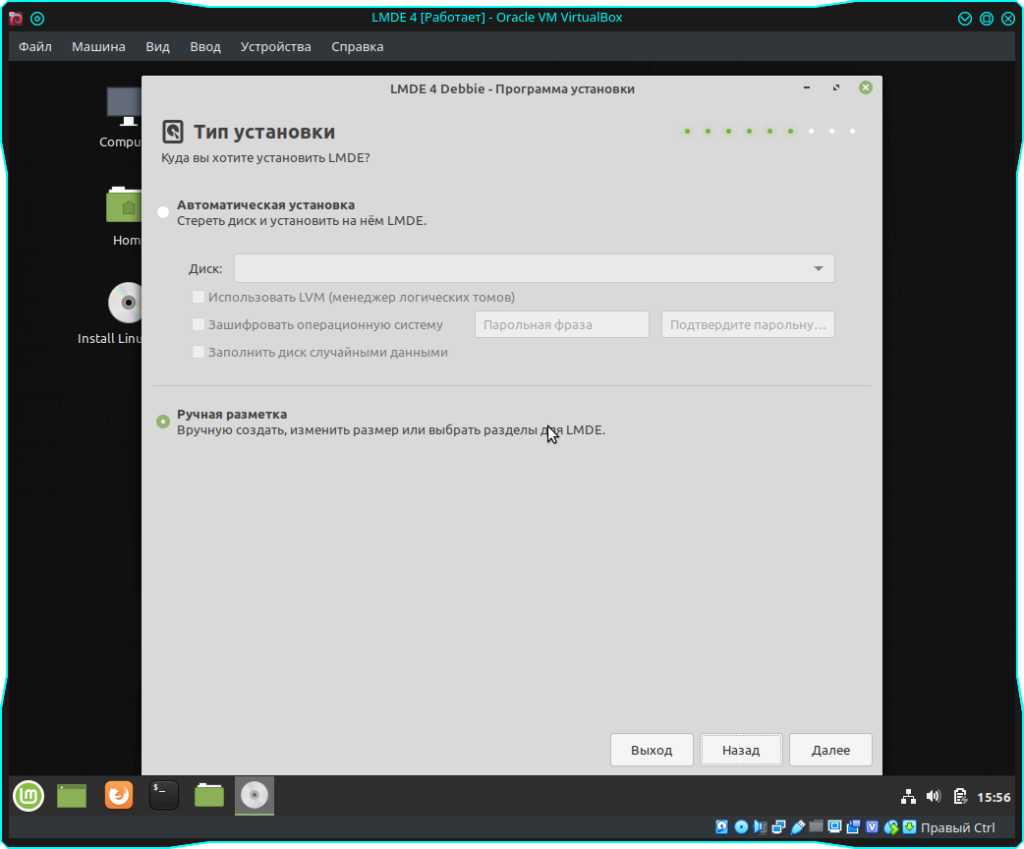This screenshot has height=849, width=1024.
Task: Click the Парольная фраза input field
Action: 562,325
